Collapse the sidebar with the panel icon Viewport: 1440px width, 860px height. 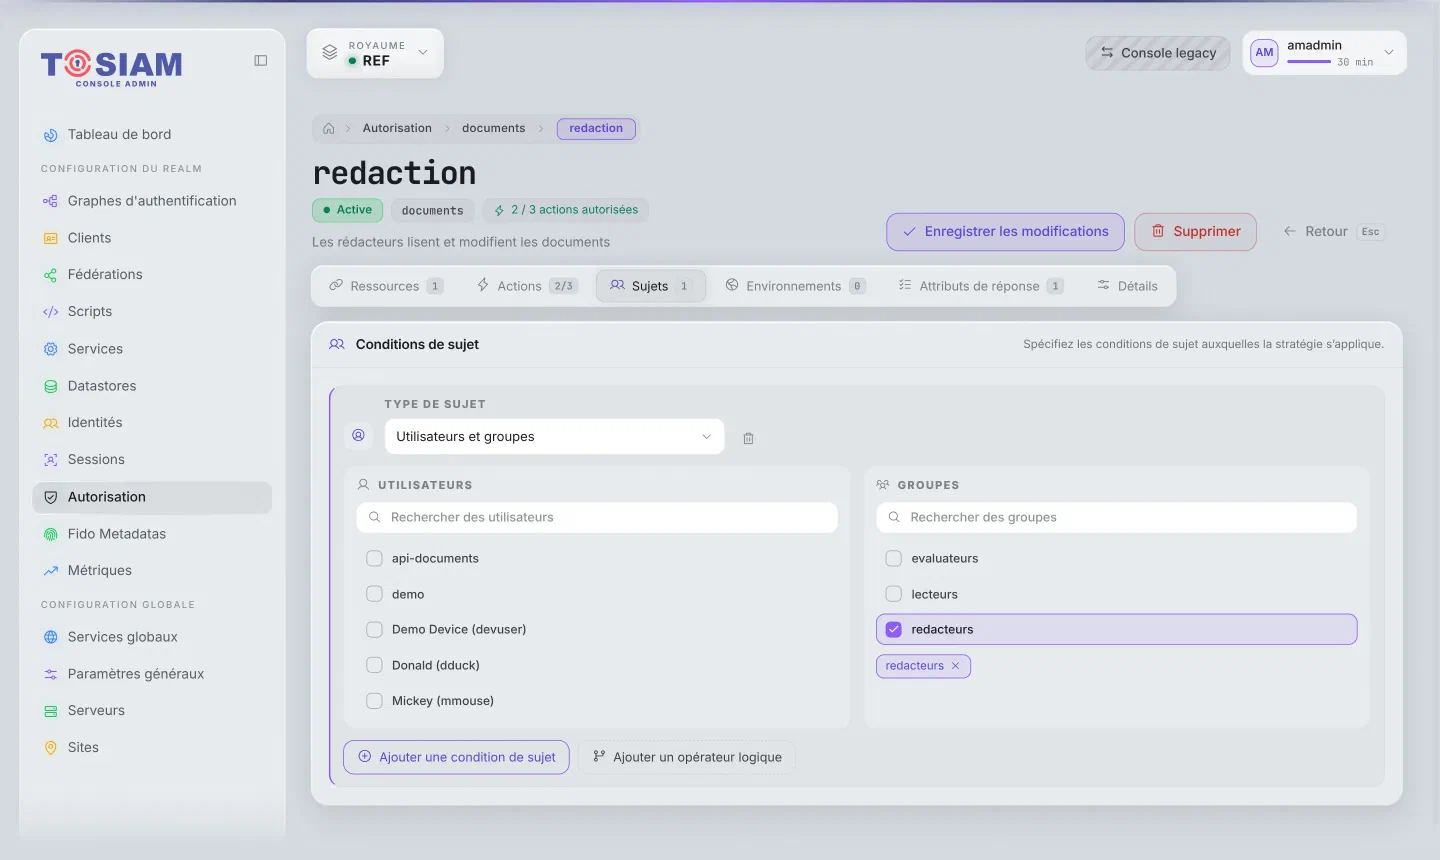[261, 61]
